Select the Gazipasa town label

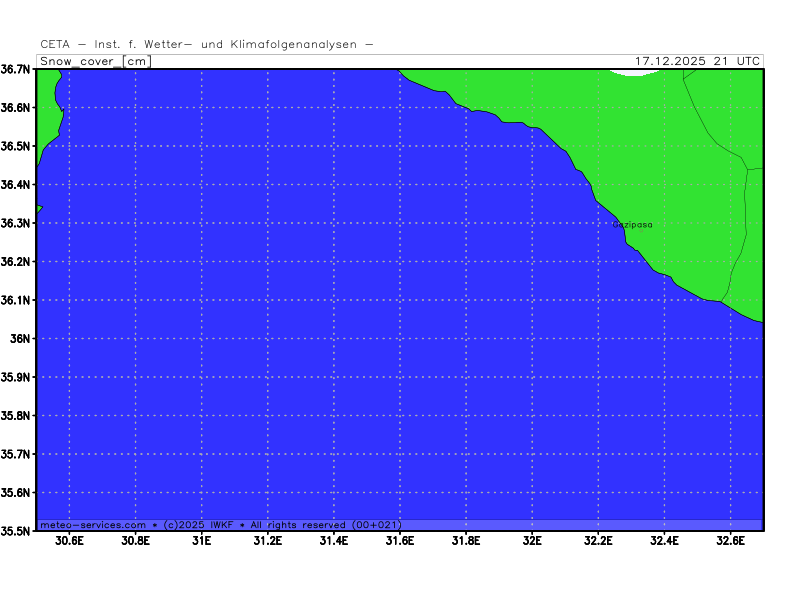tap(632, 225)
